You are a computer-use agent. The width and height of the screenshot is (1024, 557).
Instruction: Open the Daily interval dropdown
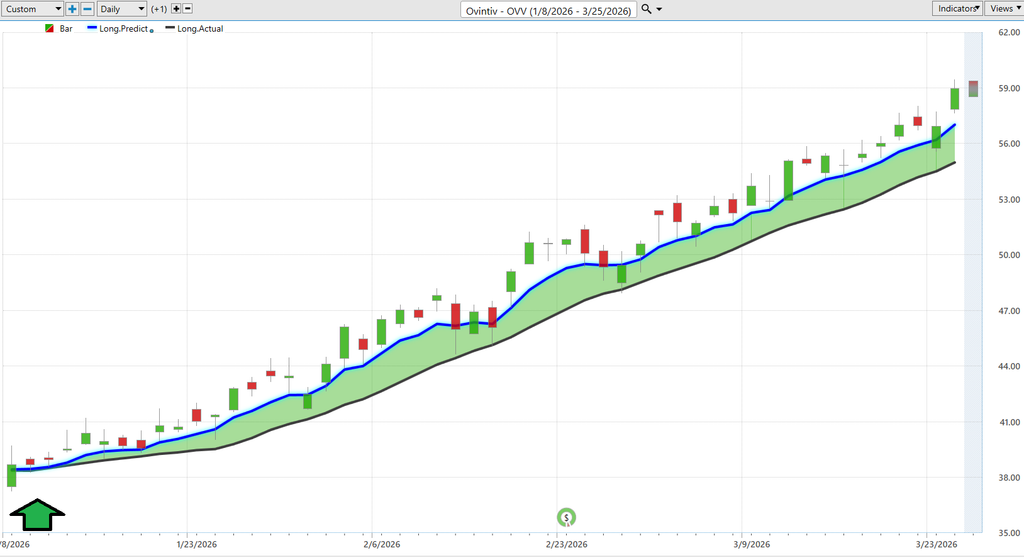(x=121, y=9)
